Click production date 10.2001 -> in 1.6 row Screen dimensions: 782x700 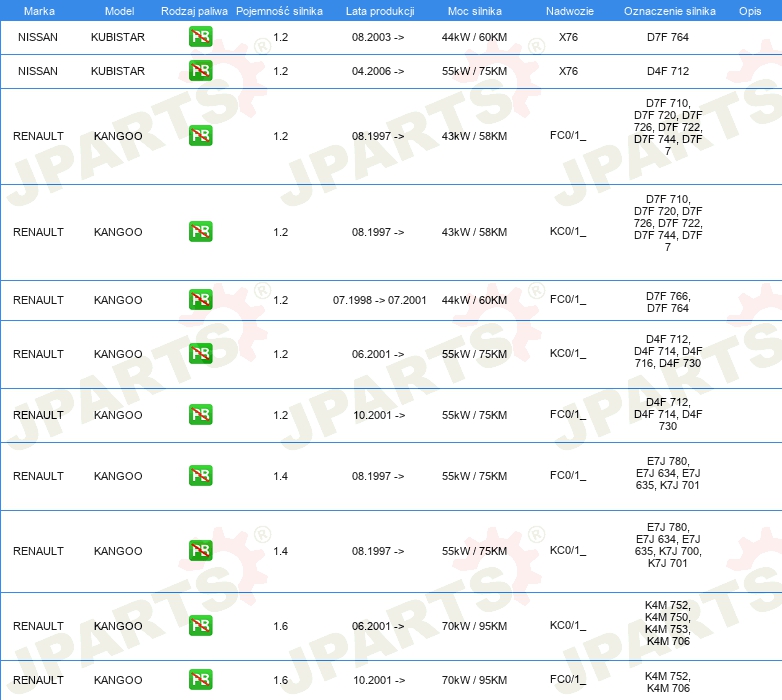pyautogui.click(x=379, y=680)
